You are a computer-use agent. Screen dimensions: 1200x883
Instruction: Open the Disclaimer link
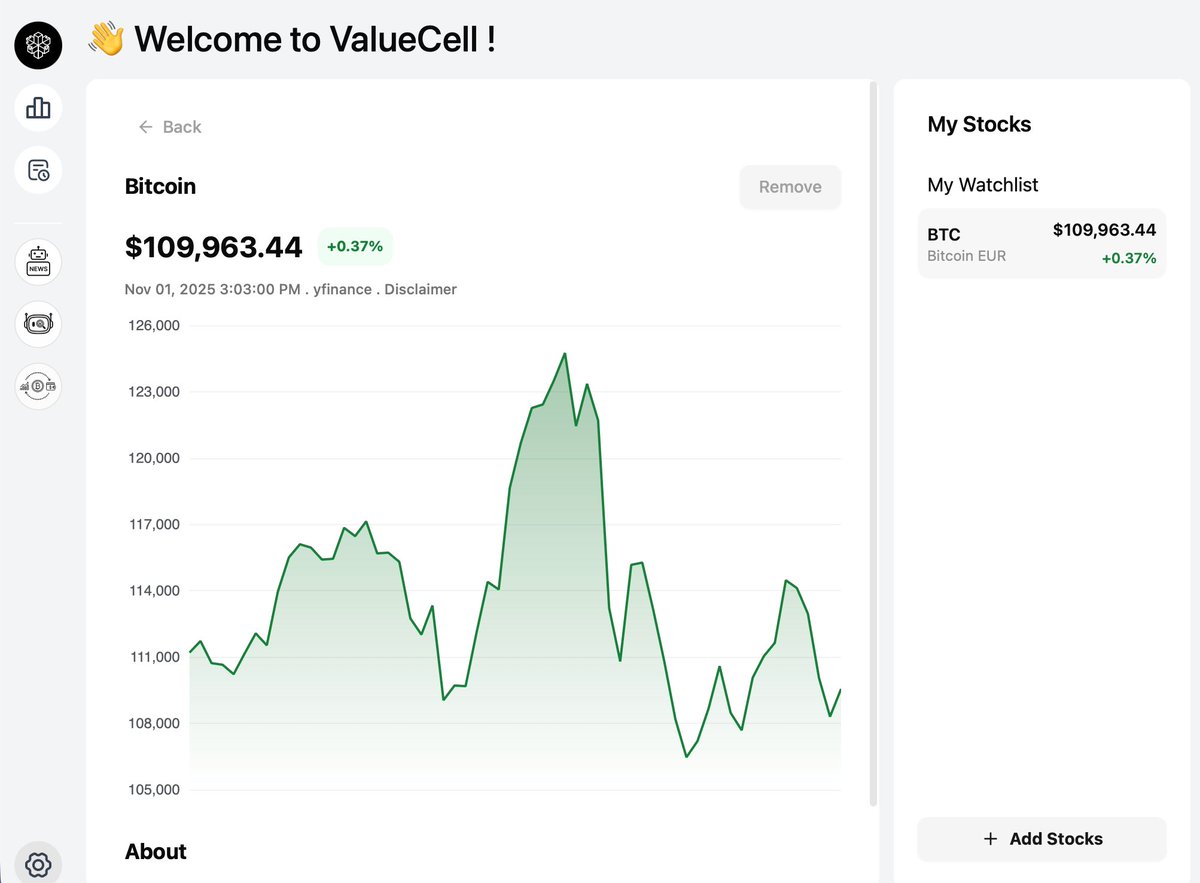pyautogui.click(x=420, y=289)
